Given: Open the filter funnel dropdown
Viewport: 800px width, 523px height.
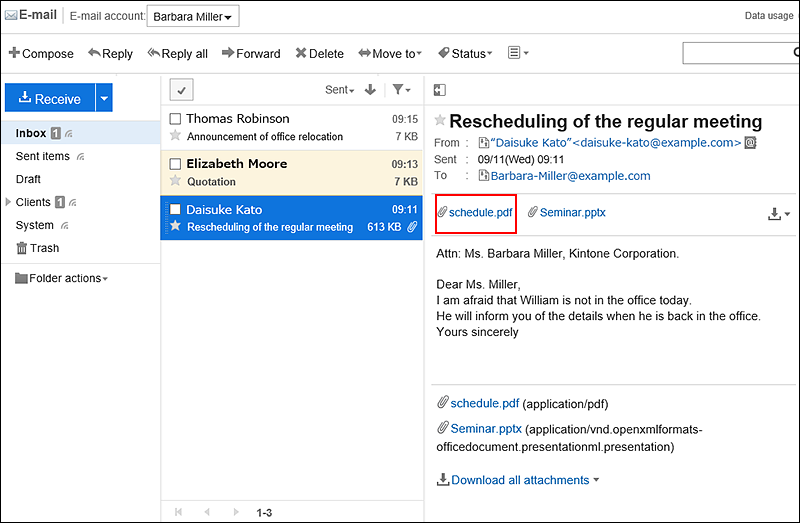Looking at the screenshot, I should coord(401,90).
